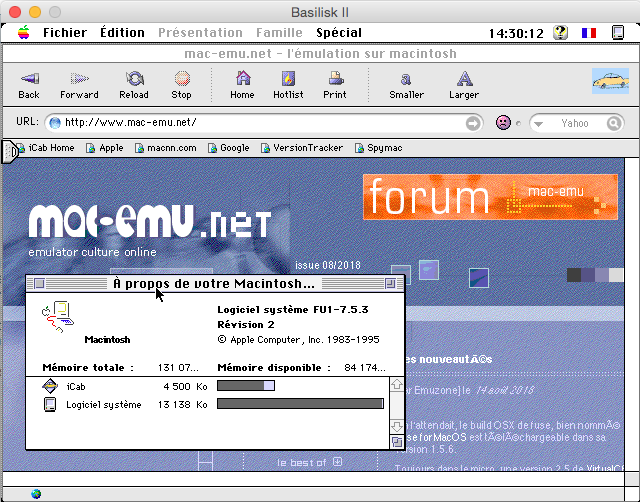The image size is (640, 502).
Task: Click the iCab taxi logo icon
Action: click(x=611, y=81)
